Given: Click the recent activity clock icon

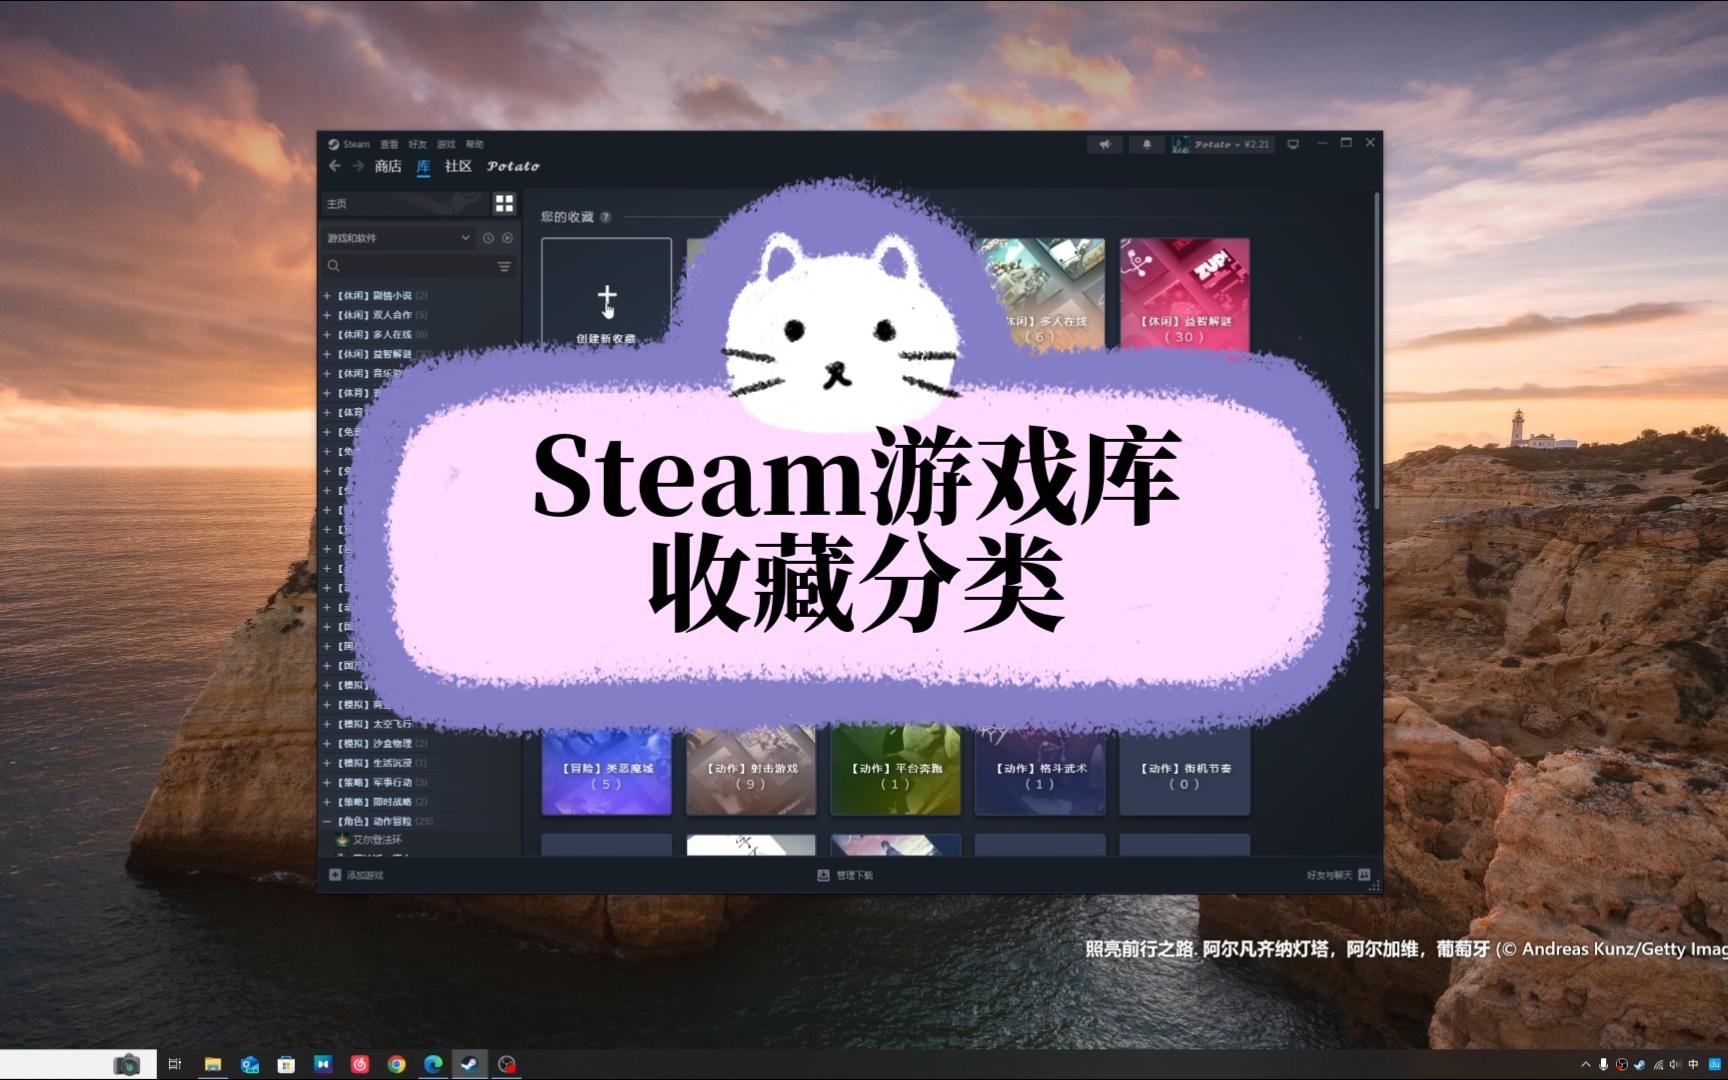Looking at the screenshot, I should pos(488,238).
